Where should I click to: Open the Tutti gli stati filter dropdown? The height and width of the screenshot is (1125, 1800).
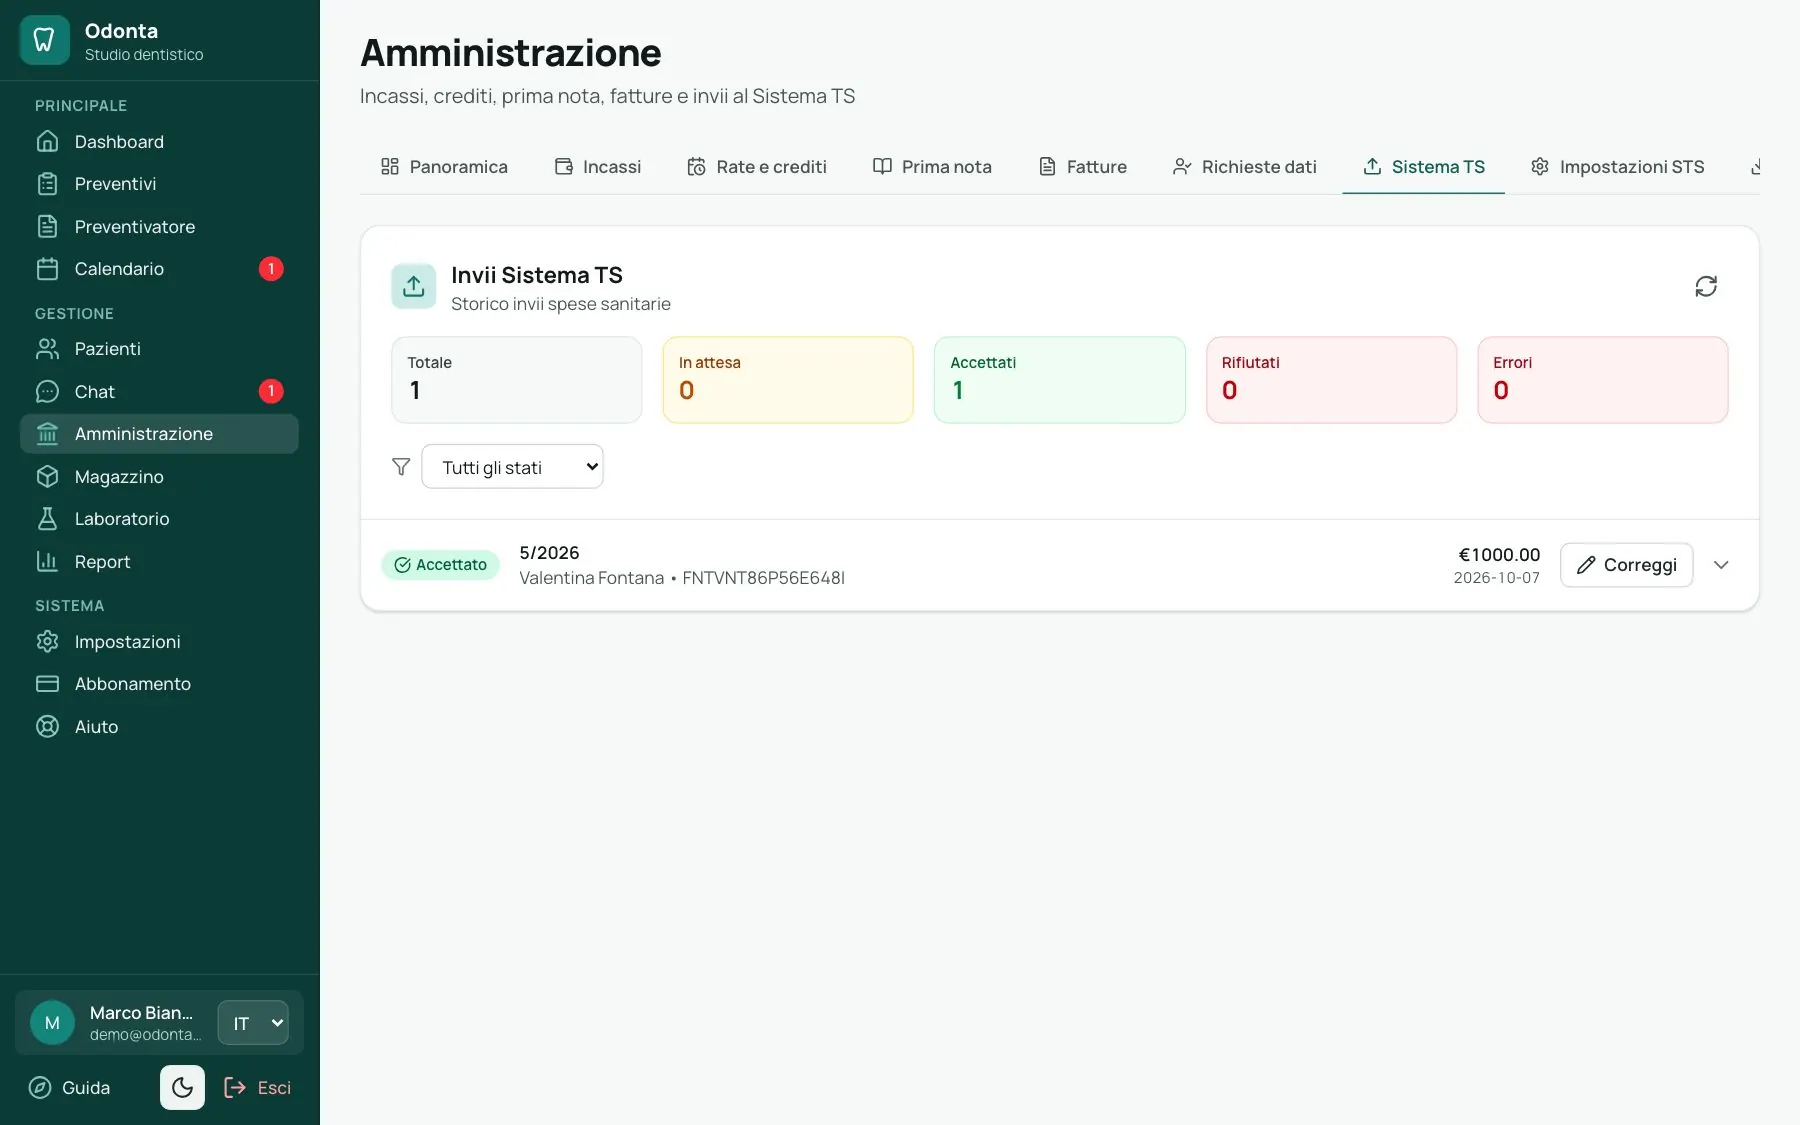pos(512,467)
